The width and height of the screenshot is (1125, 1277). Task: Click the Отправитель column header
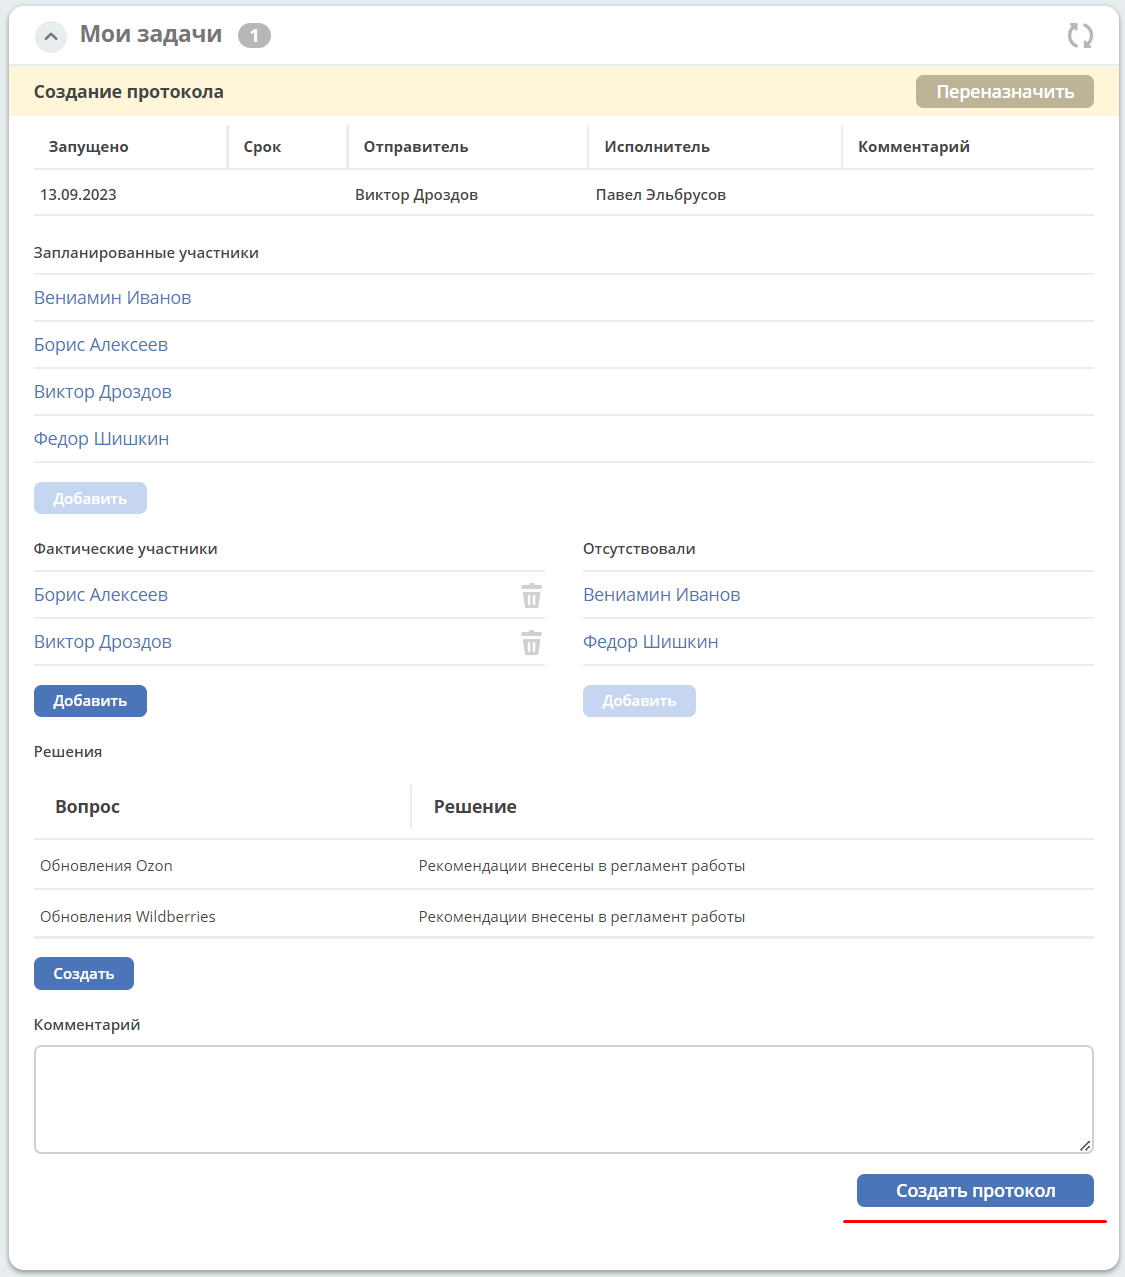click(x=416, y=147)
